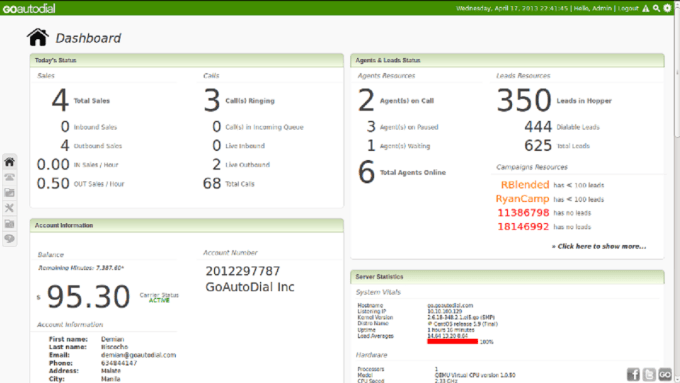Open the RyanCamp campaign link
This screenshot has height=383, width=680.
(522, 199)
